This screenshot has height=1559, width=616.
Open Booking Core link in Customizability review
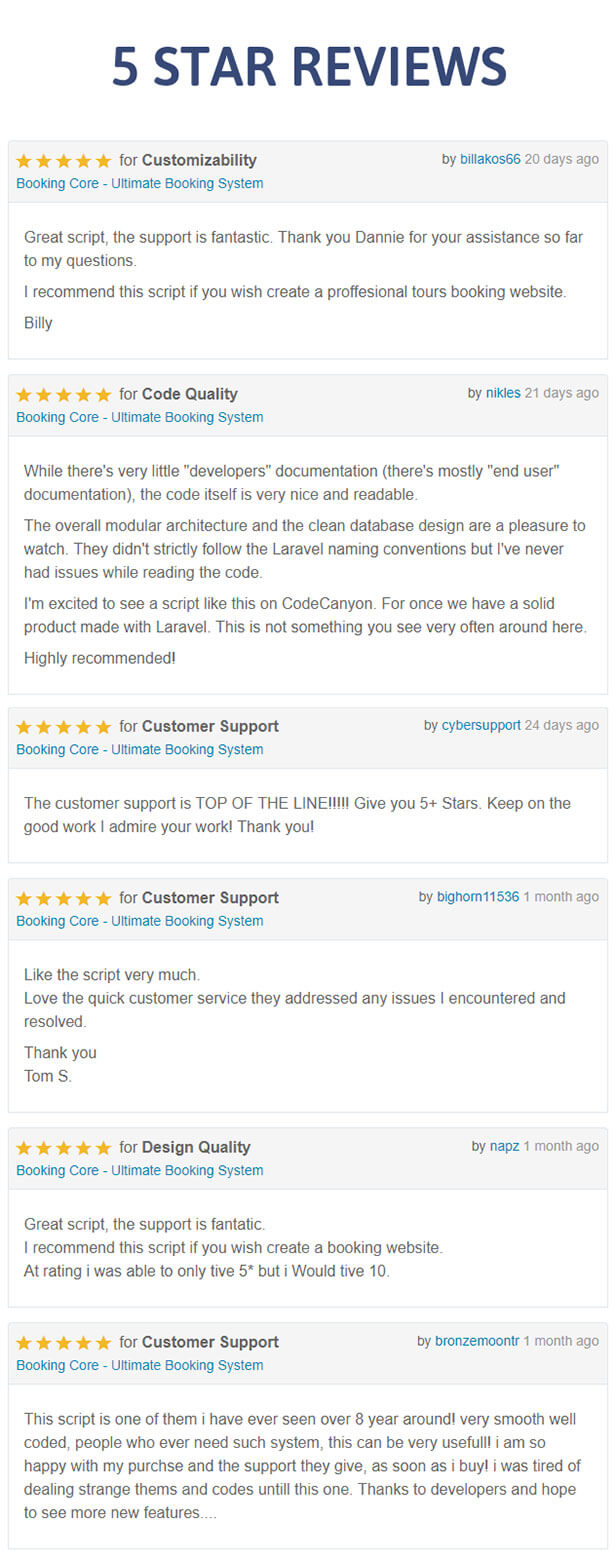point(140,184)
